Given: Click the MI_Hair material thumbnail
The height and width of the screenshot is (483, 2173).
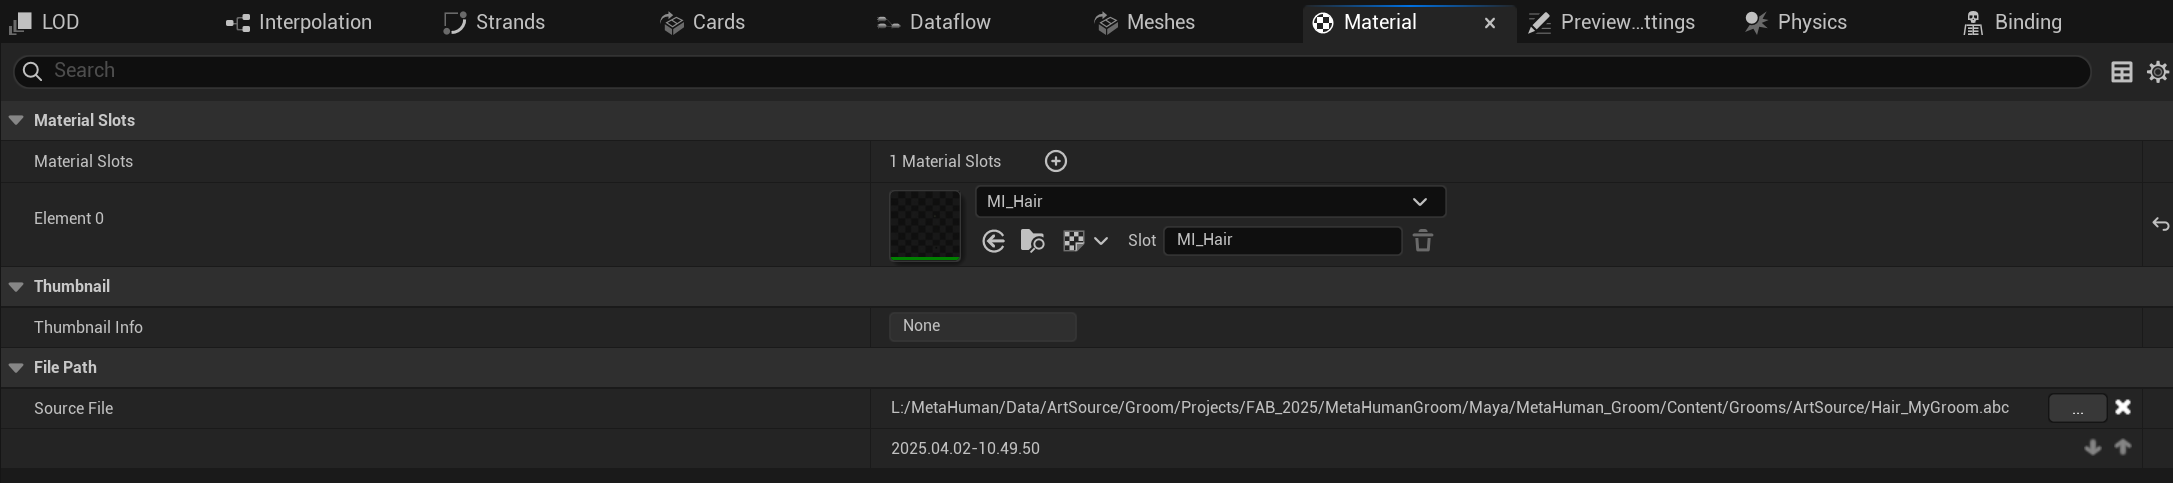Looking at the screenshot, I should click(x=925, y=225).
